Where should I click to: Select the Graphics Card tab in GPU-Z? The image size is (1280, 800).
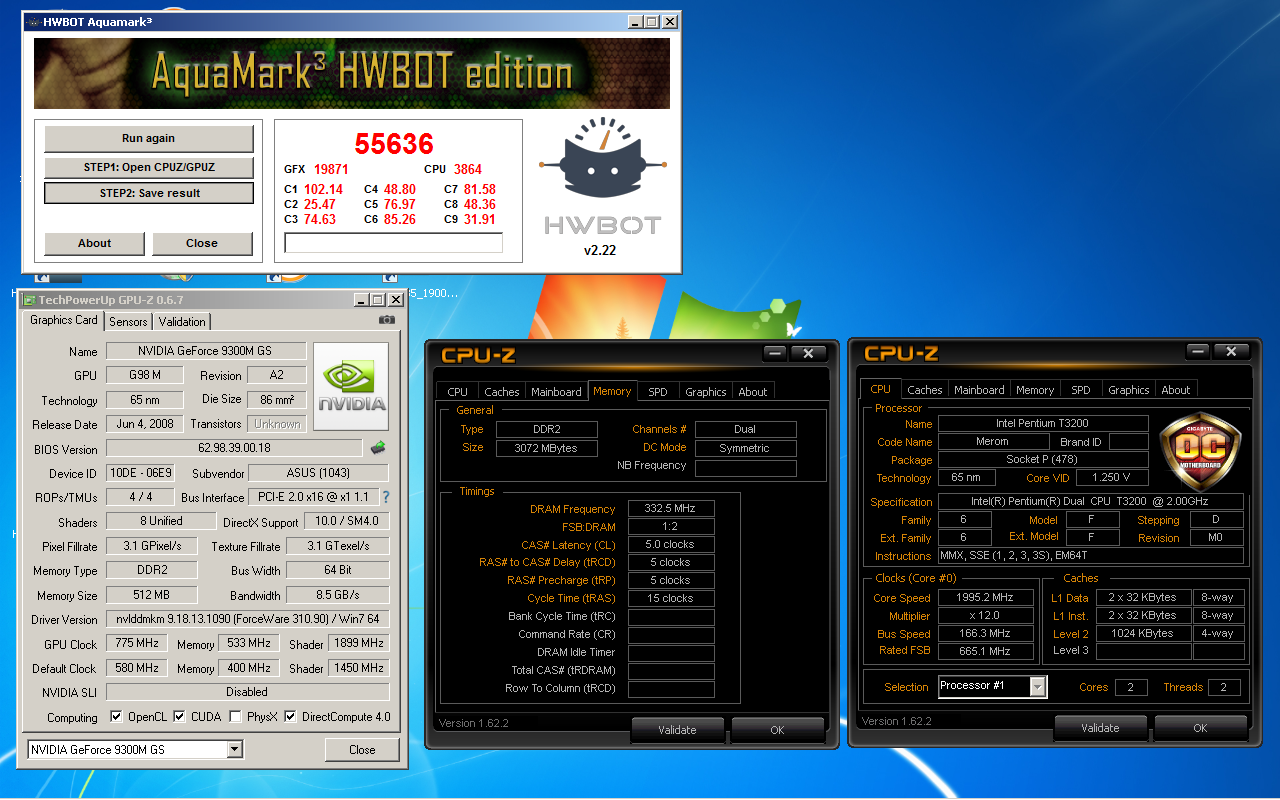pyautogui.click(x=64, y=320)
